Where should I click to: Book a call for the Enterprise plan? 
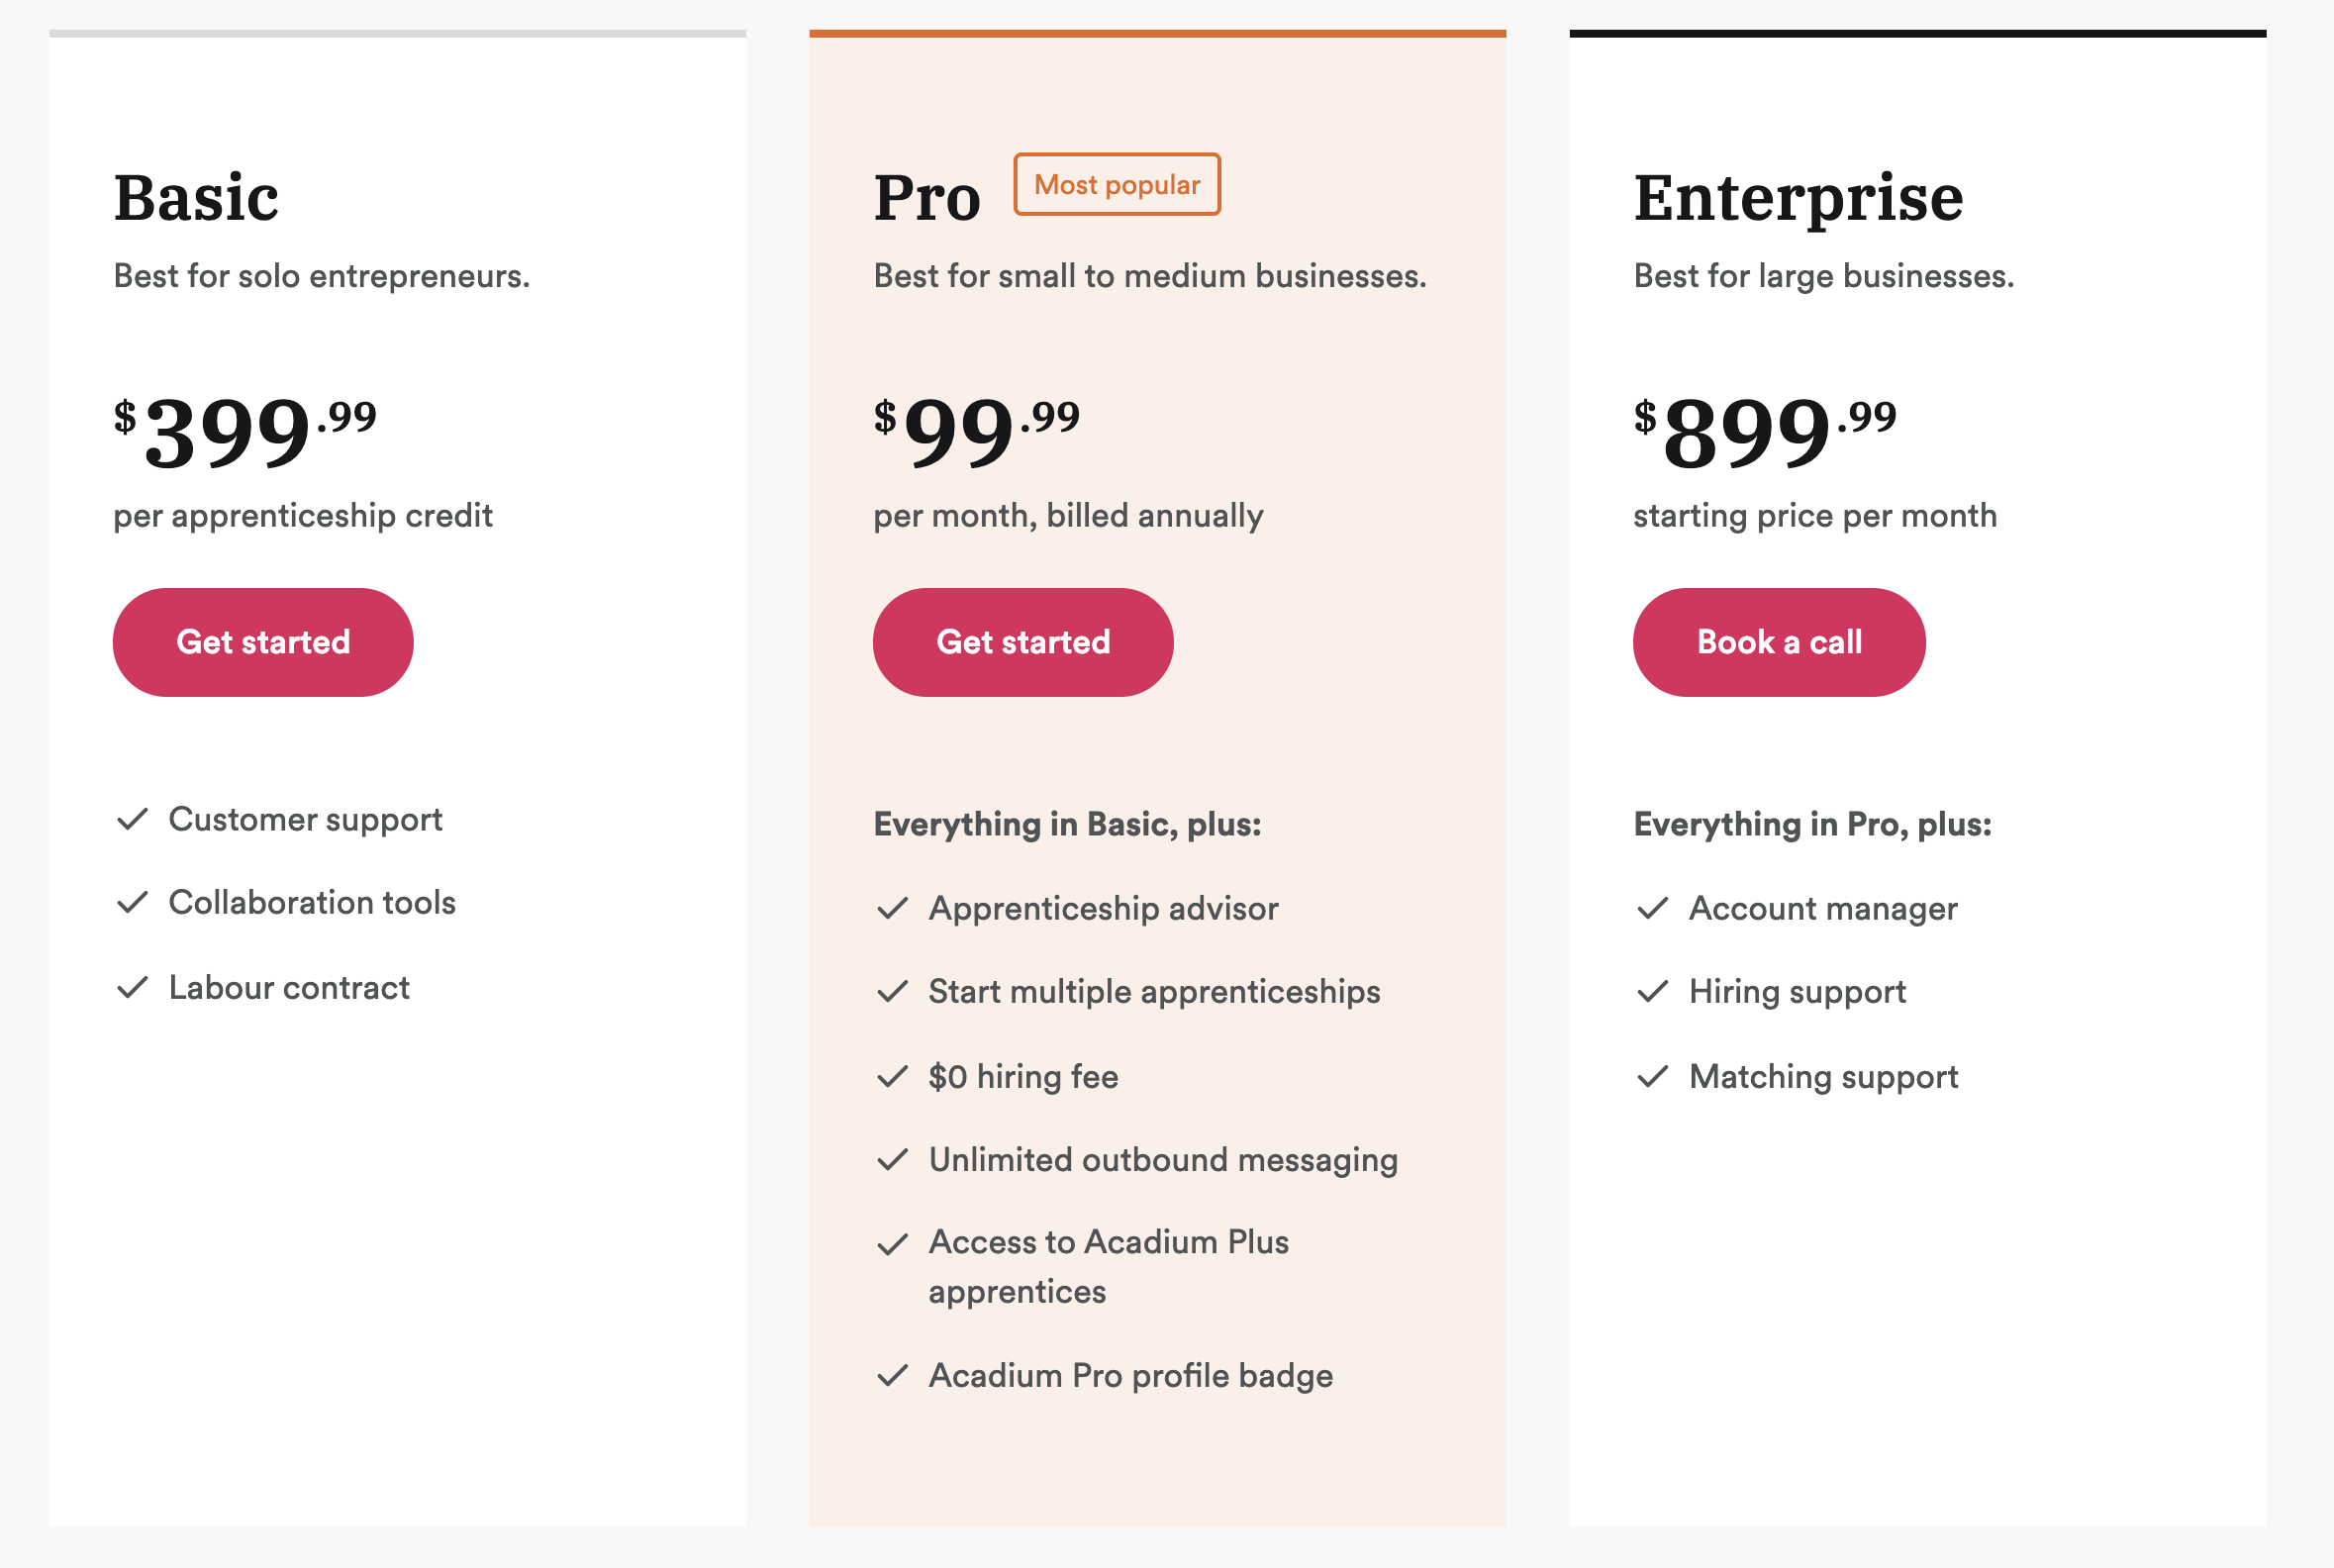[1778, 642]
